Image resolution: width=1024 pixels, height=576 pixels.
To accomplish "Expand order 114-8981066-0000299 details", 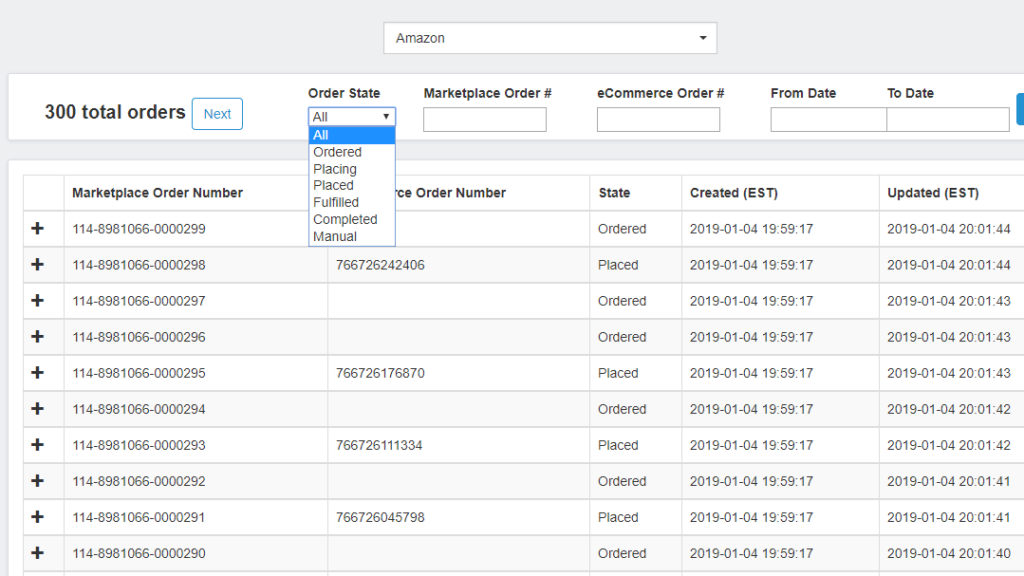I will pos(40,228).
